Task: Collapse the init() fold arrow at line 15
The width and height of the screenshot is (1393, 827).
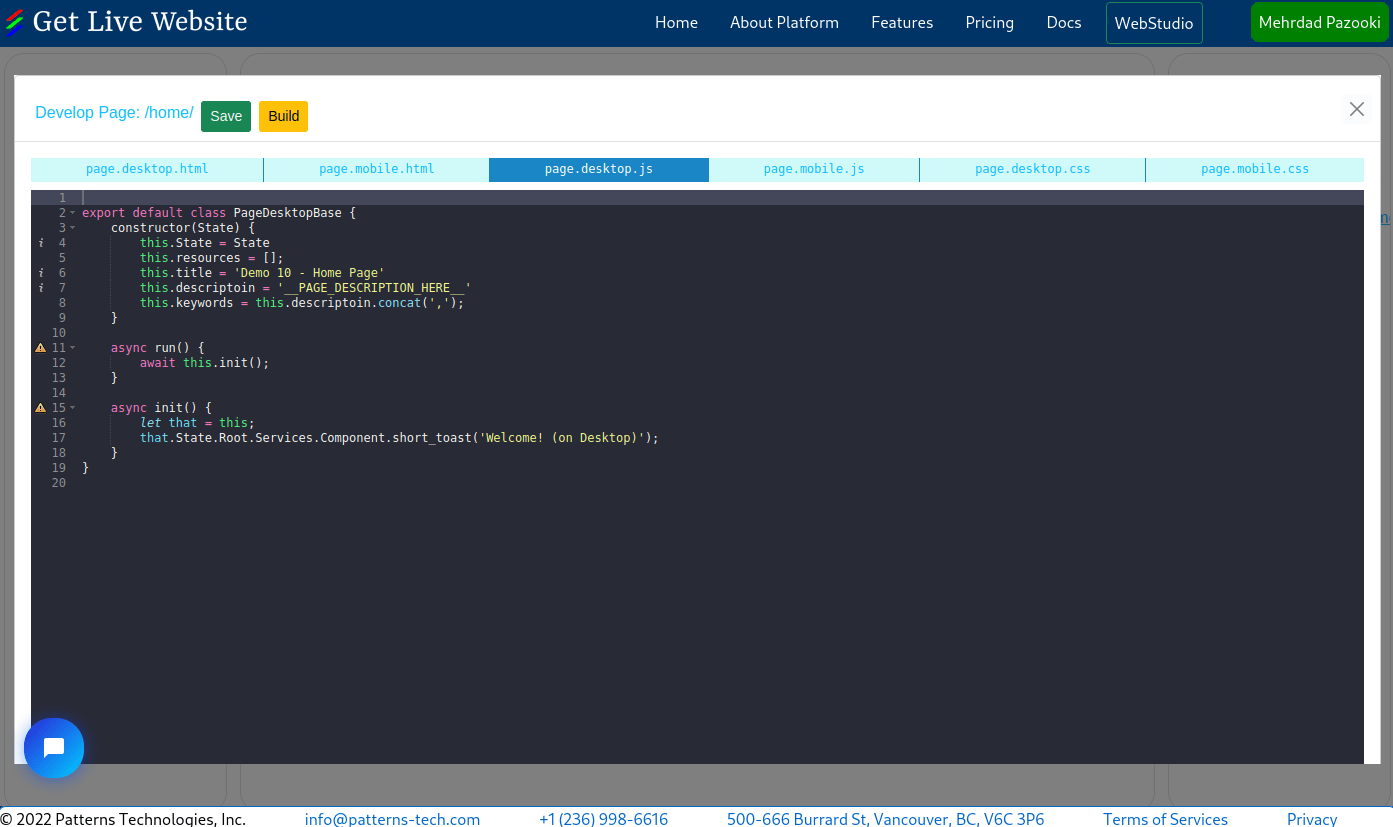Action: 72,408
